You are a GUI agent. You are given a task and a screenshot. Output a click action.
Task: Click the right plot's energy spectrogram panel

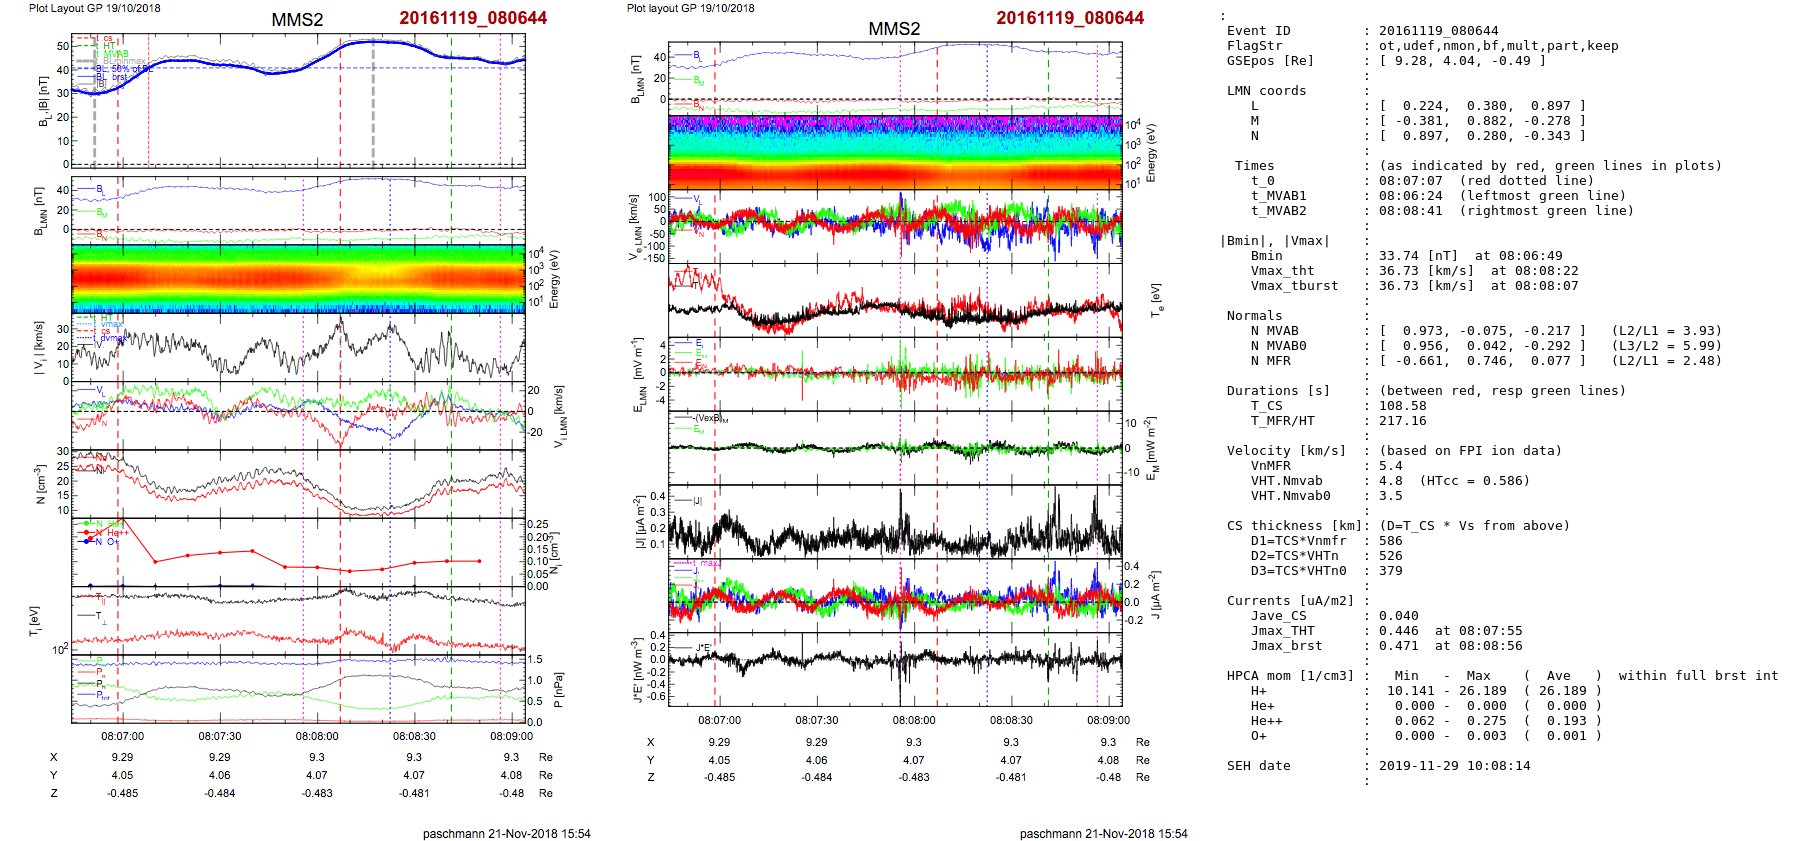coord(895,152)
